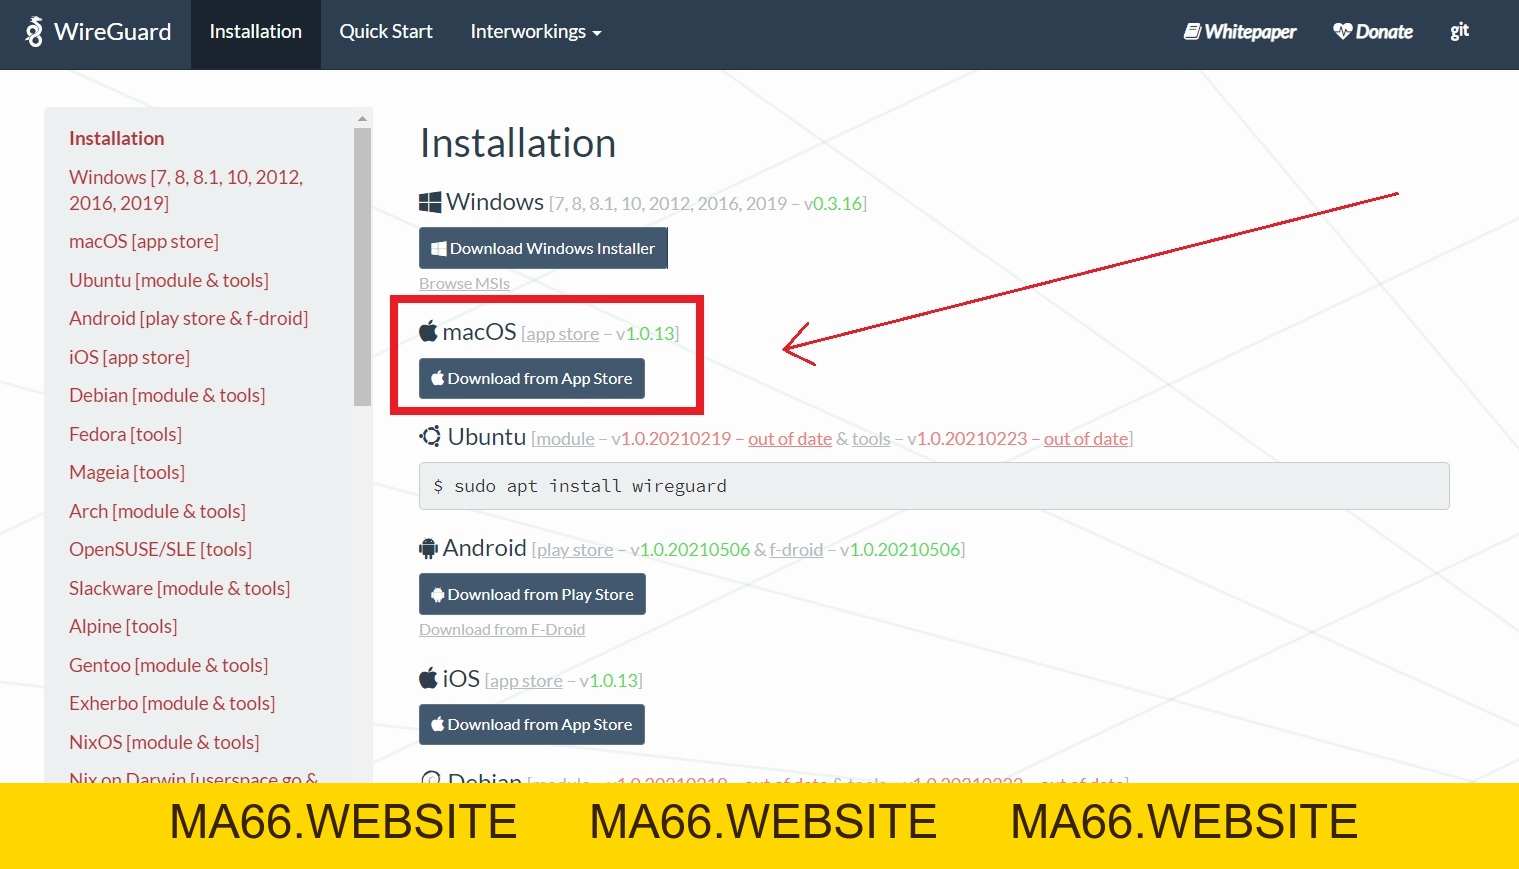Open sidebar Slackware [module & tools] link
The image size is (1519, 869).
pyautogui.click(x=180, y=588)
